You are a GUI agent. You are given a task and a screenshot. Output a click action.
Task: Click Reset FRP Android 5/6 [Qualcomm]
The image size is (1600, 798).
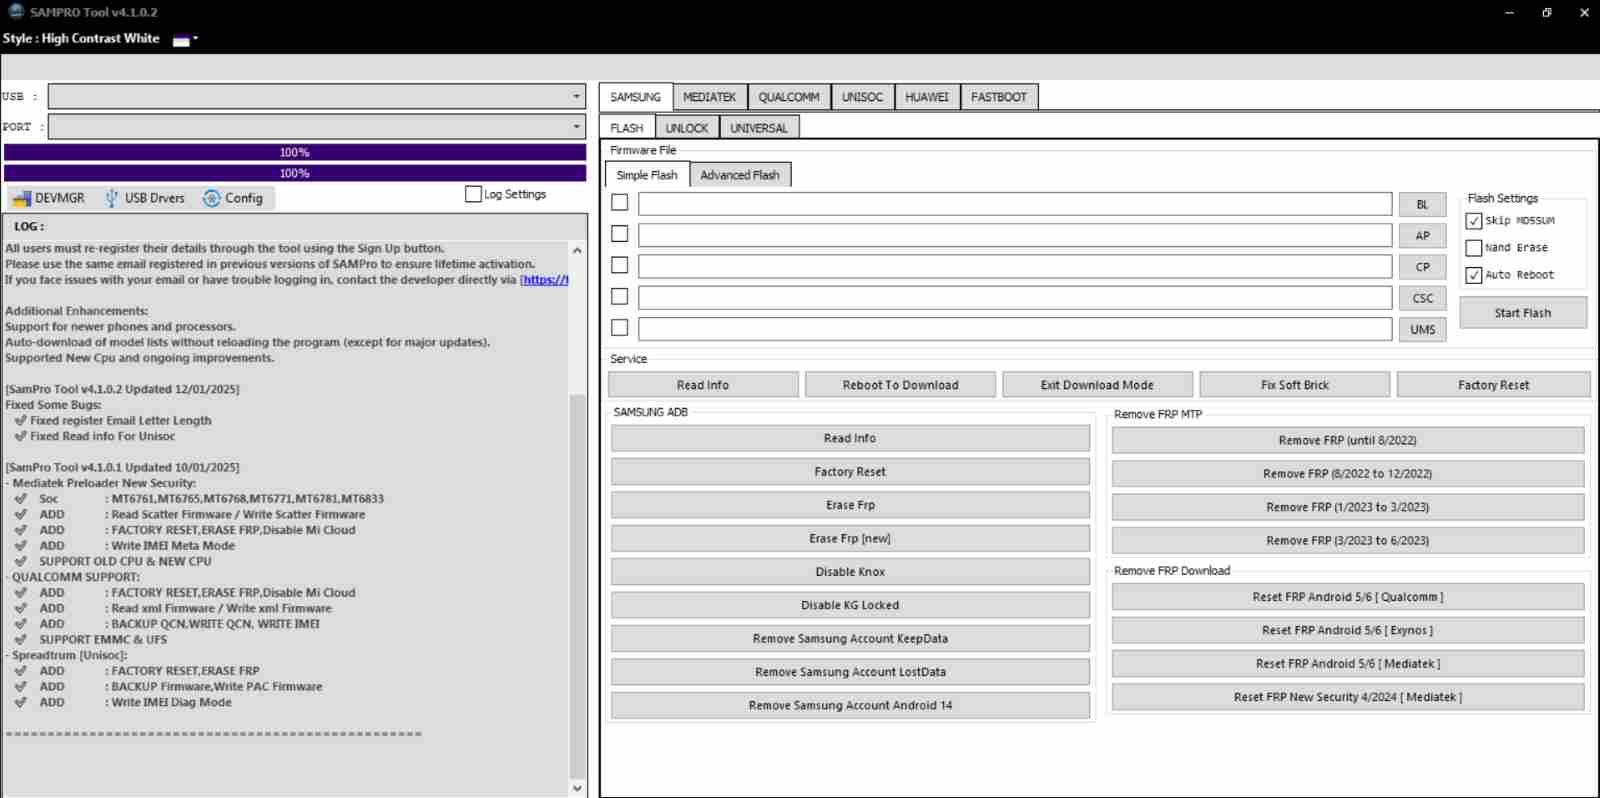click(x=1348, y=597)
